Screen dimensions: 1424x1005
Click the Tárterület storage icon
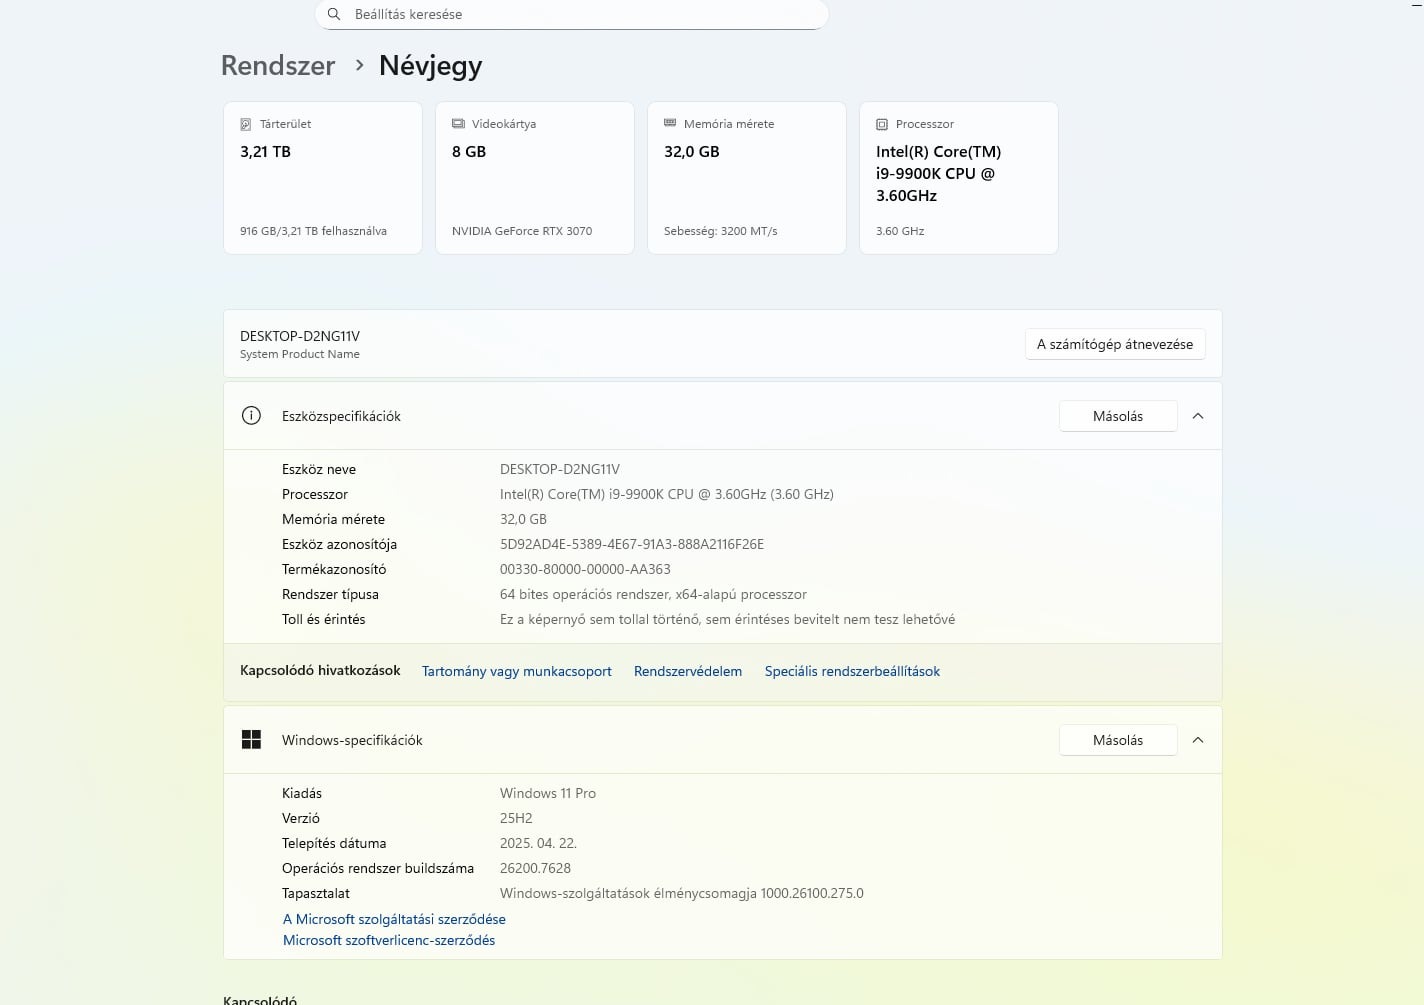tap(246, 124)
